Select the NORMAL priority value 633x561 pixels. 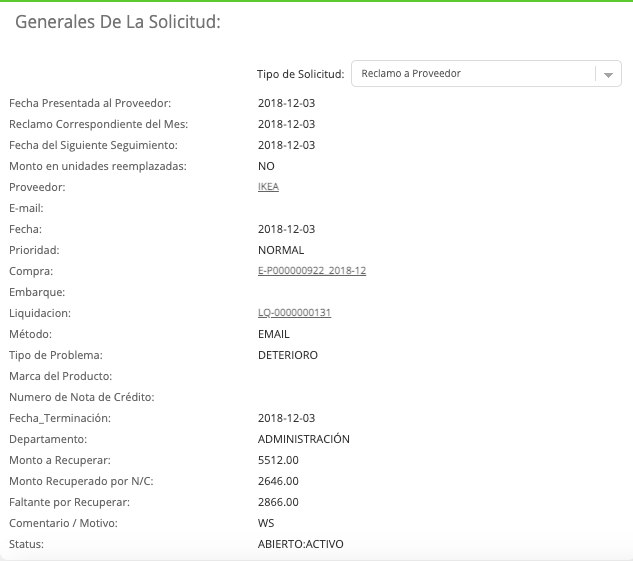(281, 250)
